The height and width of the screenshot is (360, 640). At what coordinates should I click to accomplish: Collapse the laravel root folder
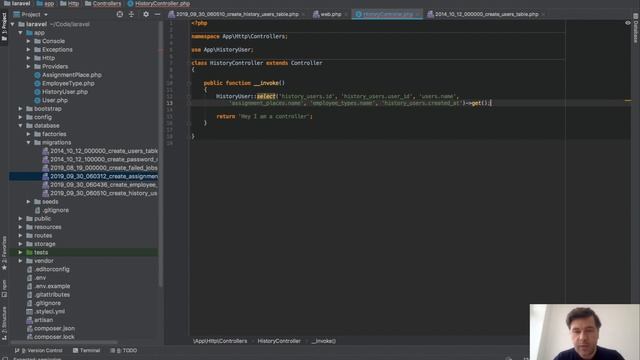coord(13,24)
